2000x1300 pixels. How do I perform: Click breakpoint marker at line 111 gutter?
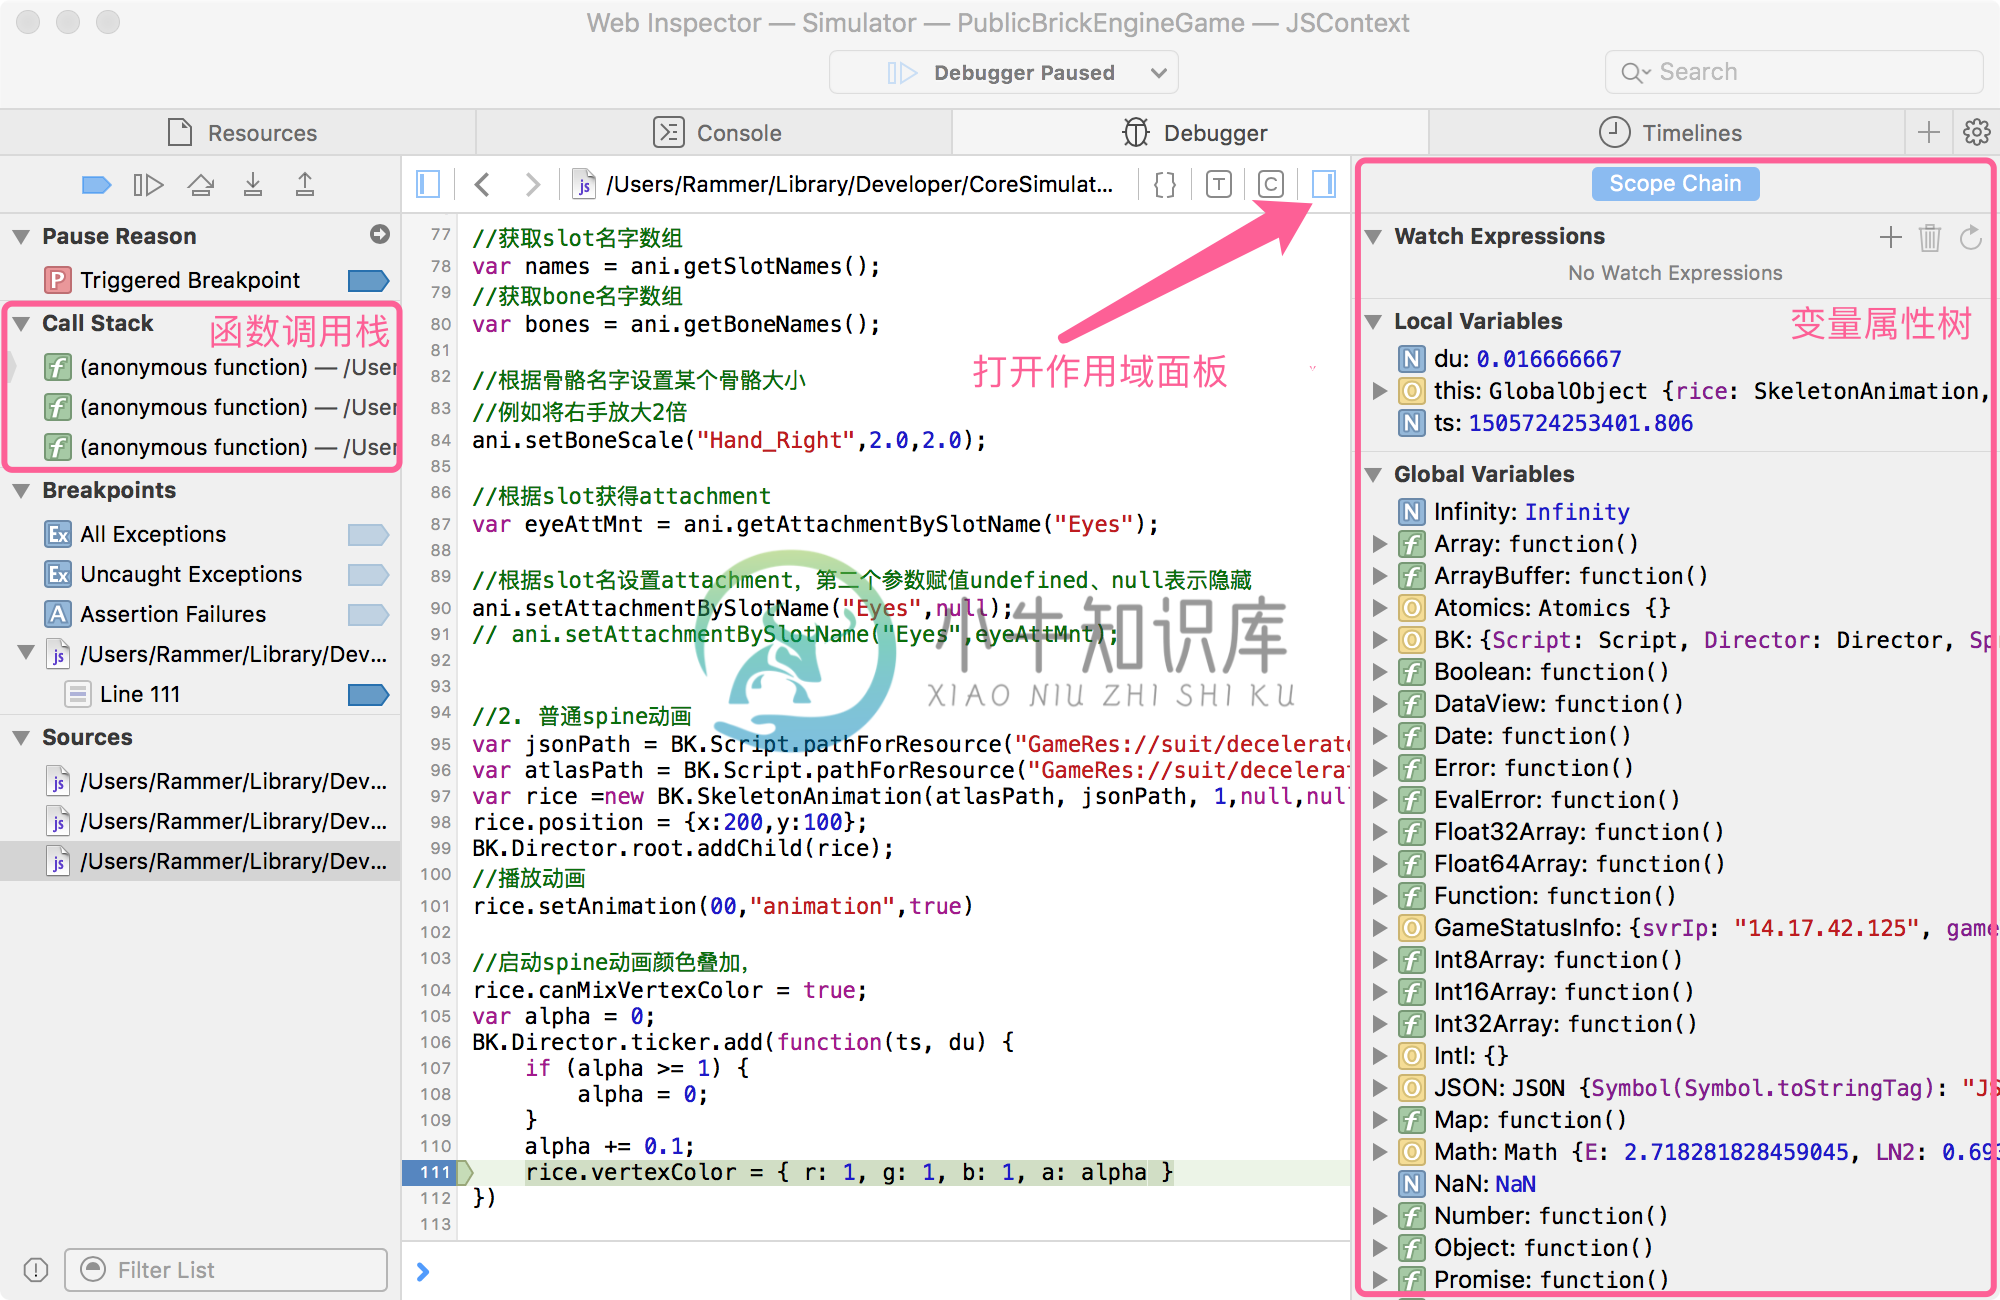437,1172
